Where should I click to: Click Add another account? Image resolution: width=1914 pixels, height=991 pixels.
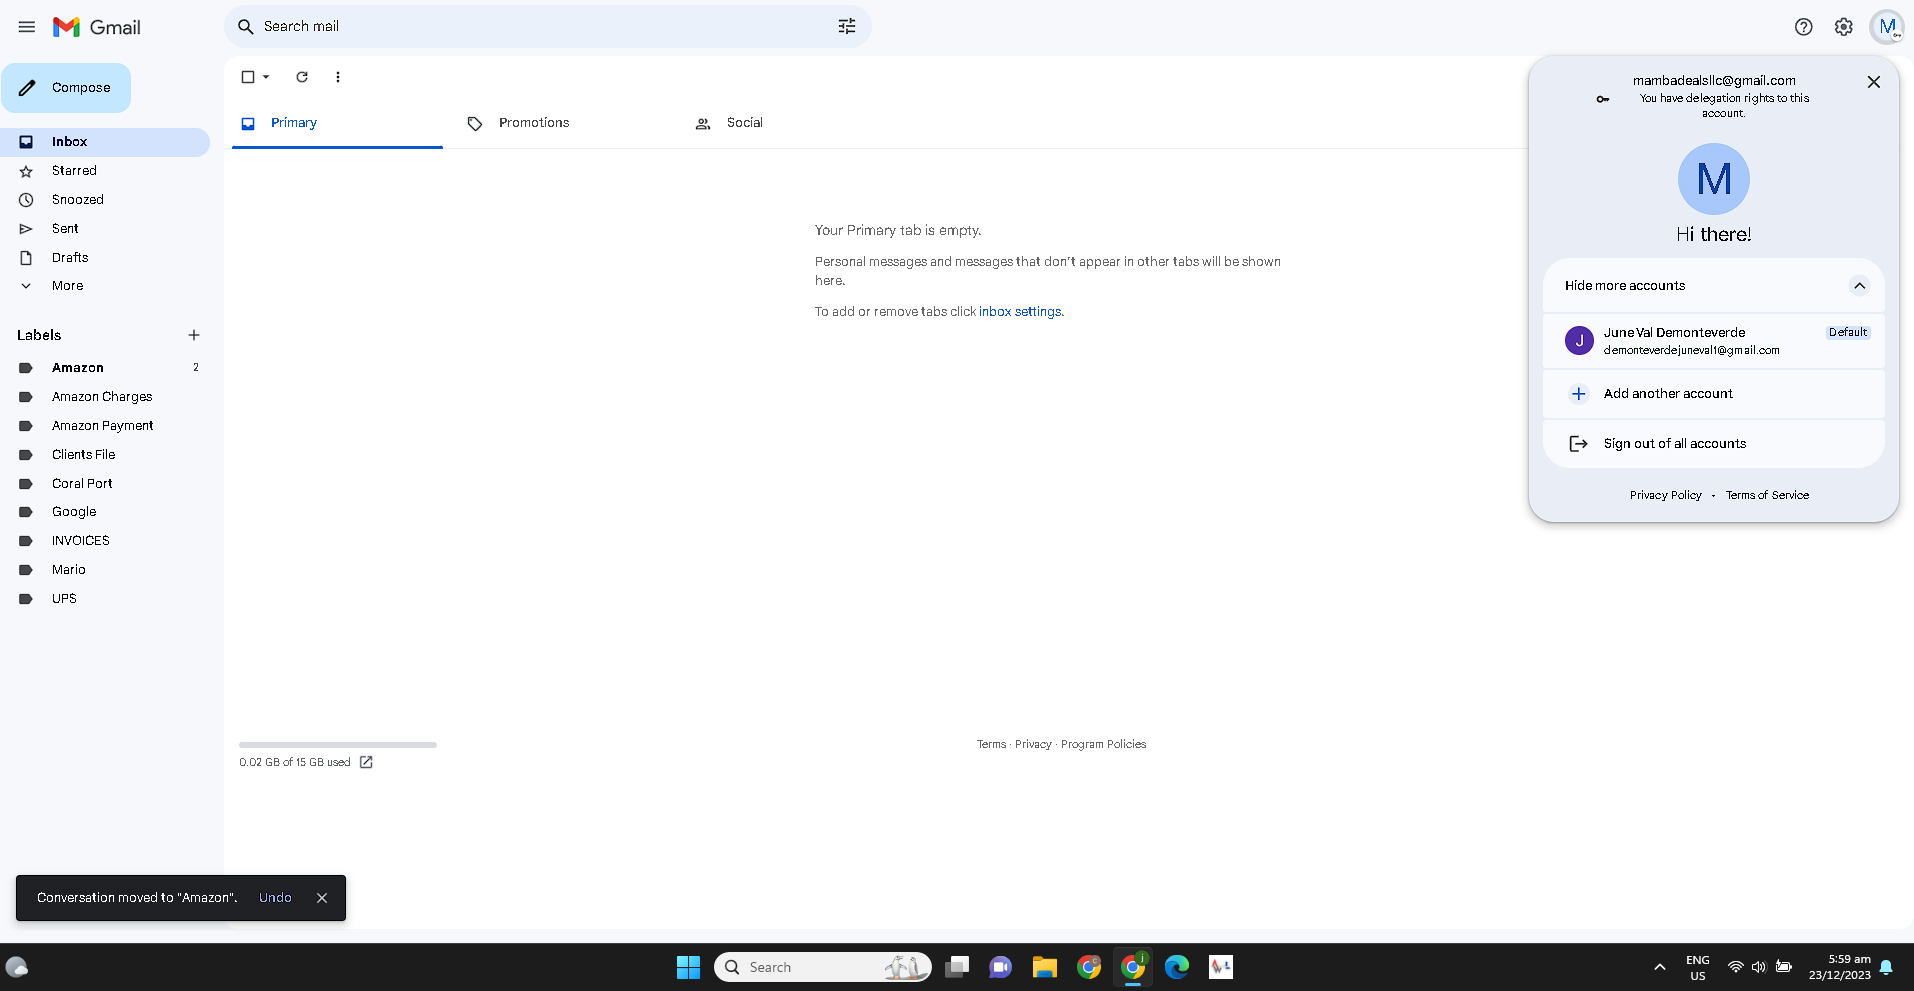point(1714,394)
